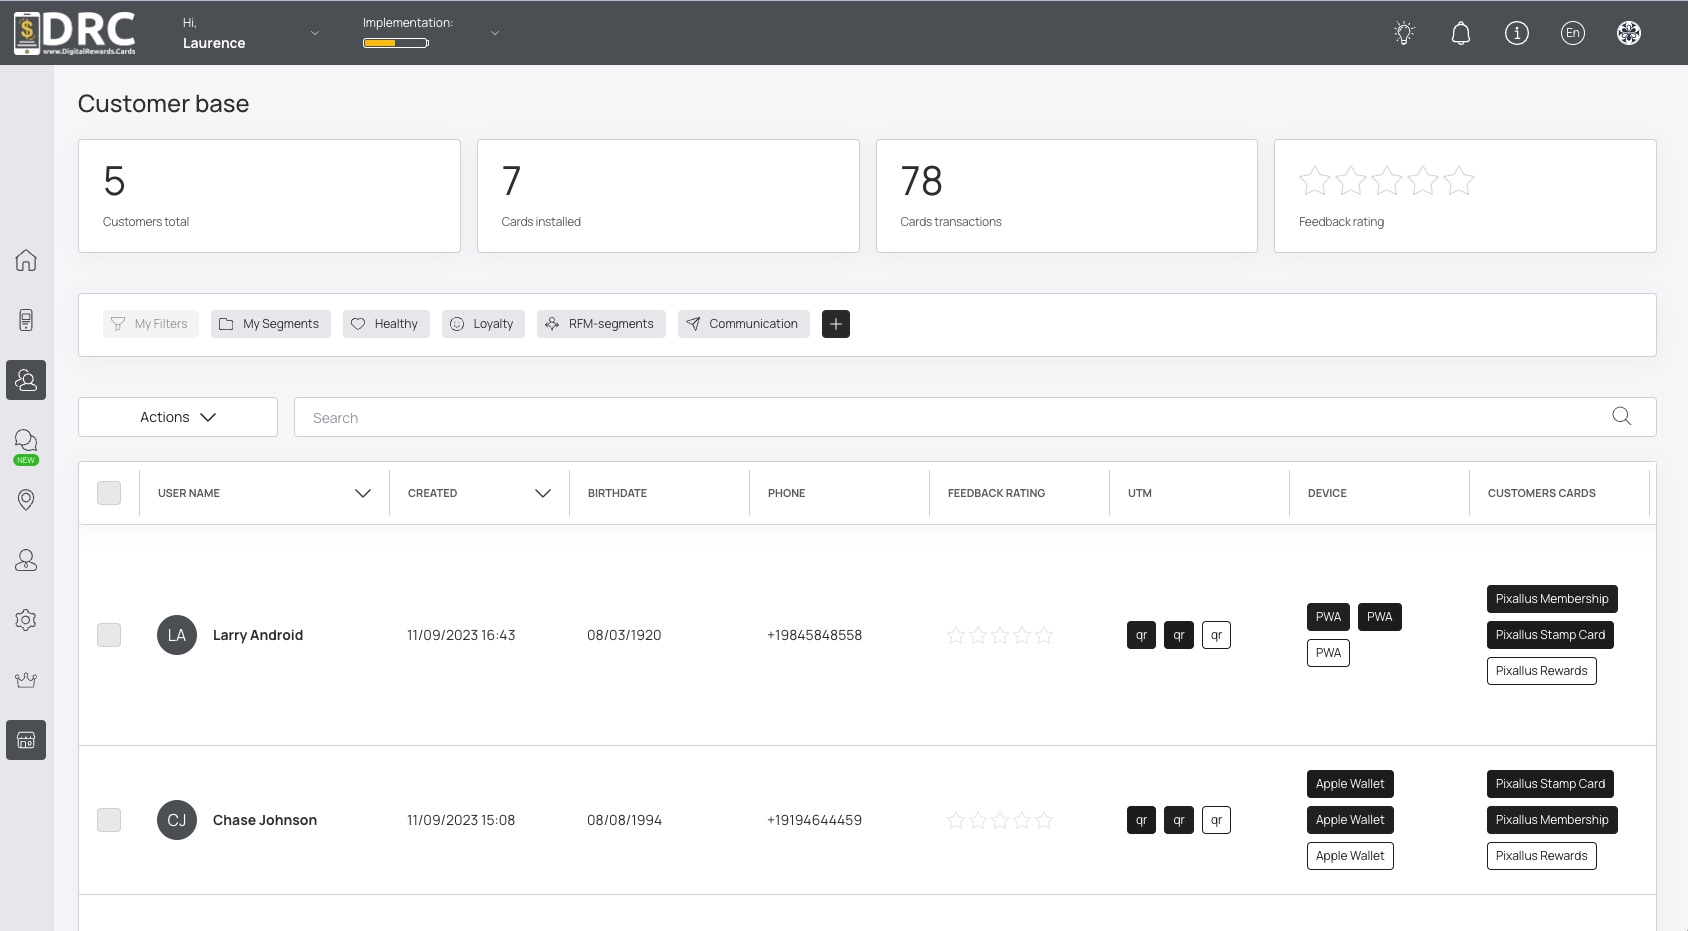Click the Cards installed card

(668, 196)
